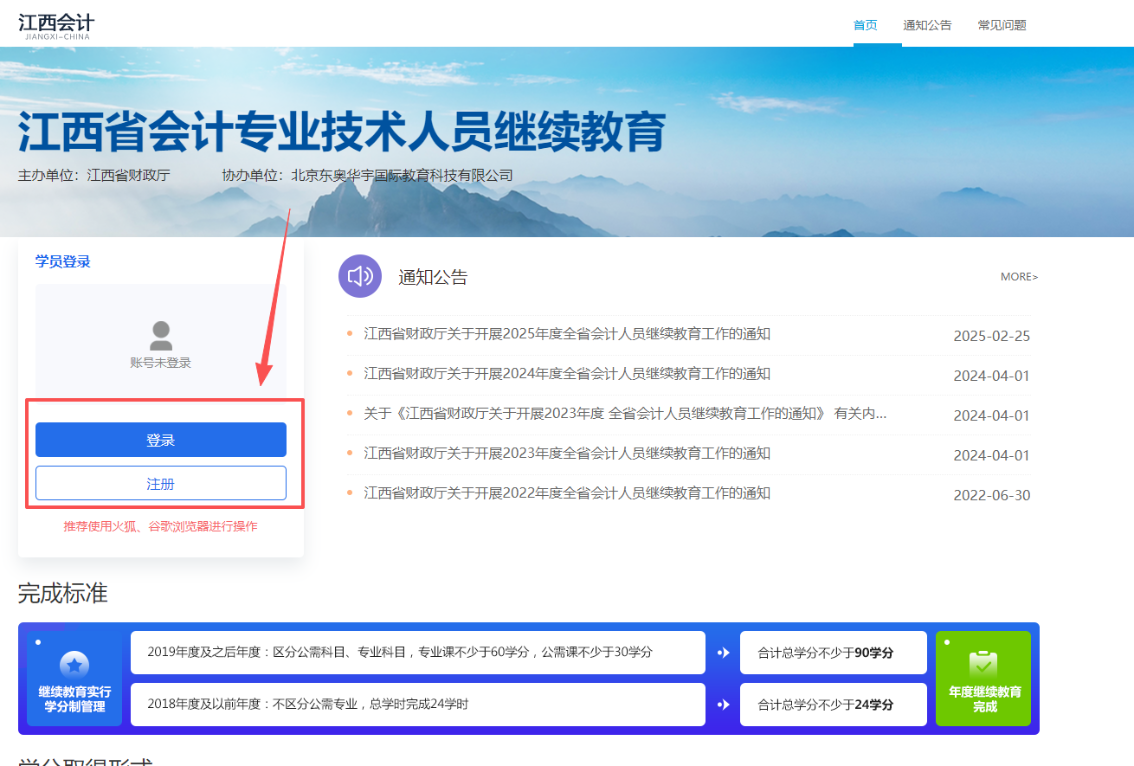Click the 合计总学分不少于90学分 card
The height and width of the screenshot is (766, 1134).
(833, 652)
